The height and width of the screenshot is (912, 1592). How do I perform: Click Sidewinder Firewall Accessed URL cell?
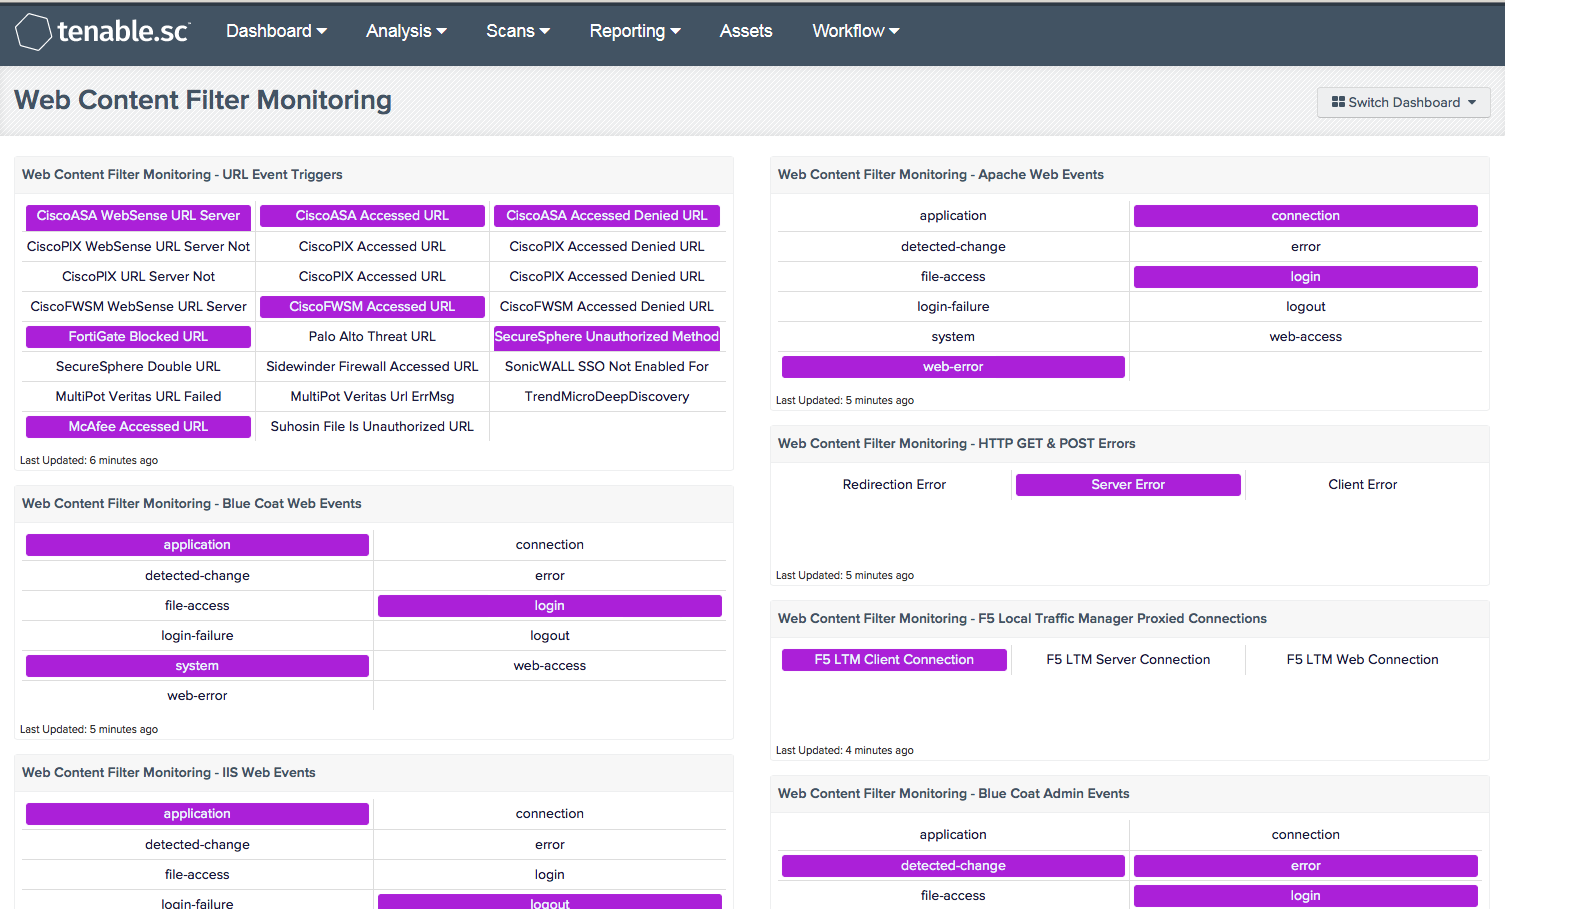pyautogui.click(x=372, y=366)
